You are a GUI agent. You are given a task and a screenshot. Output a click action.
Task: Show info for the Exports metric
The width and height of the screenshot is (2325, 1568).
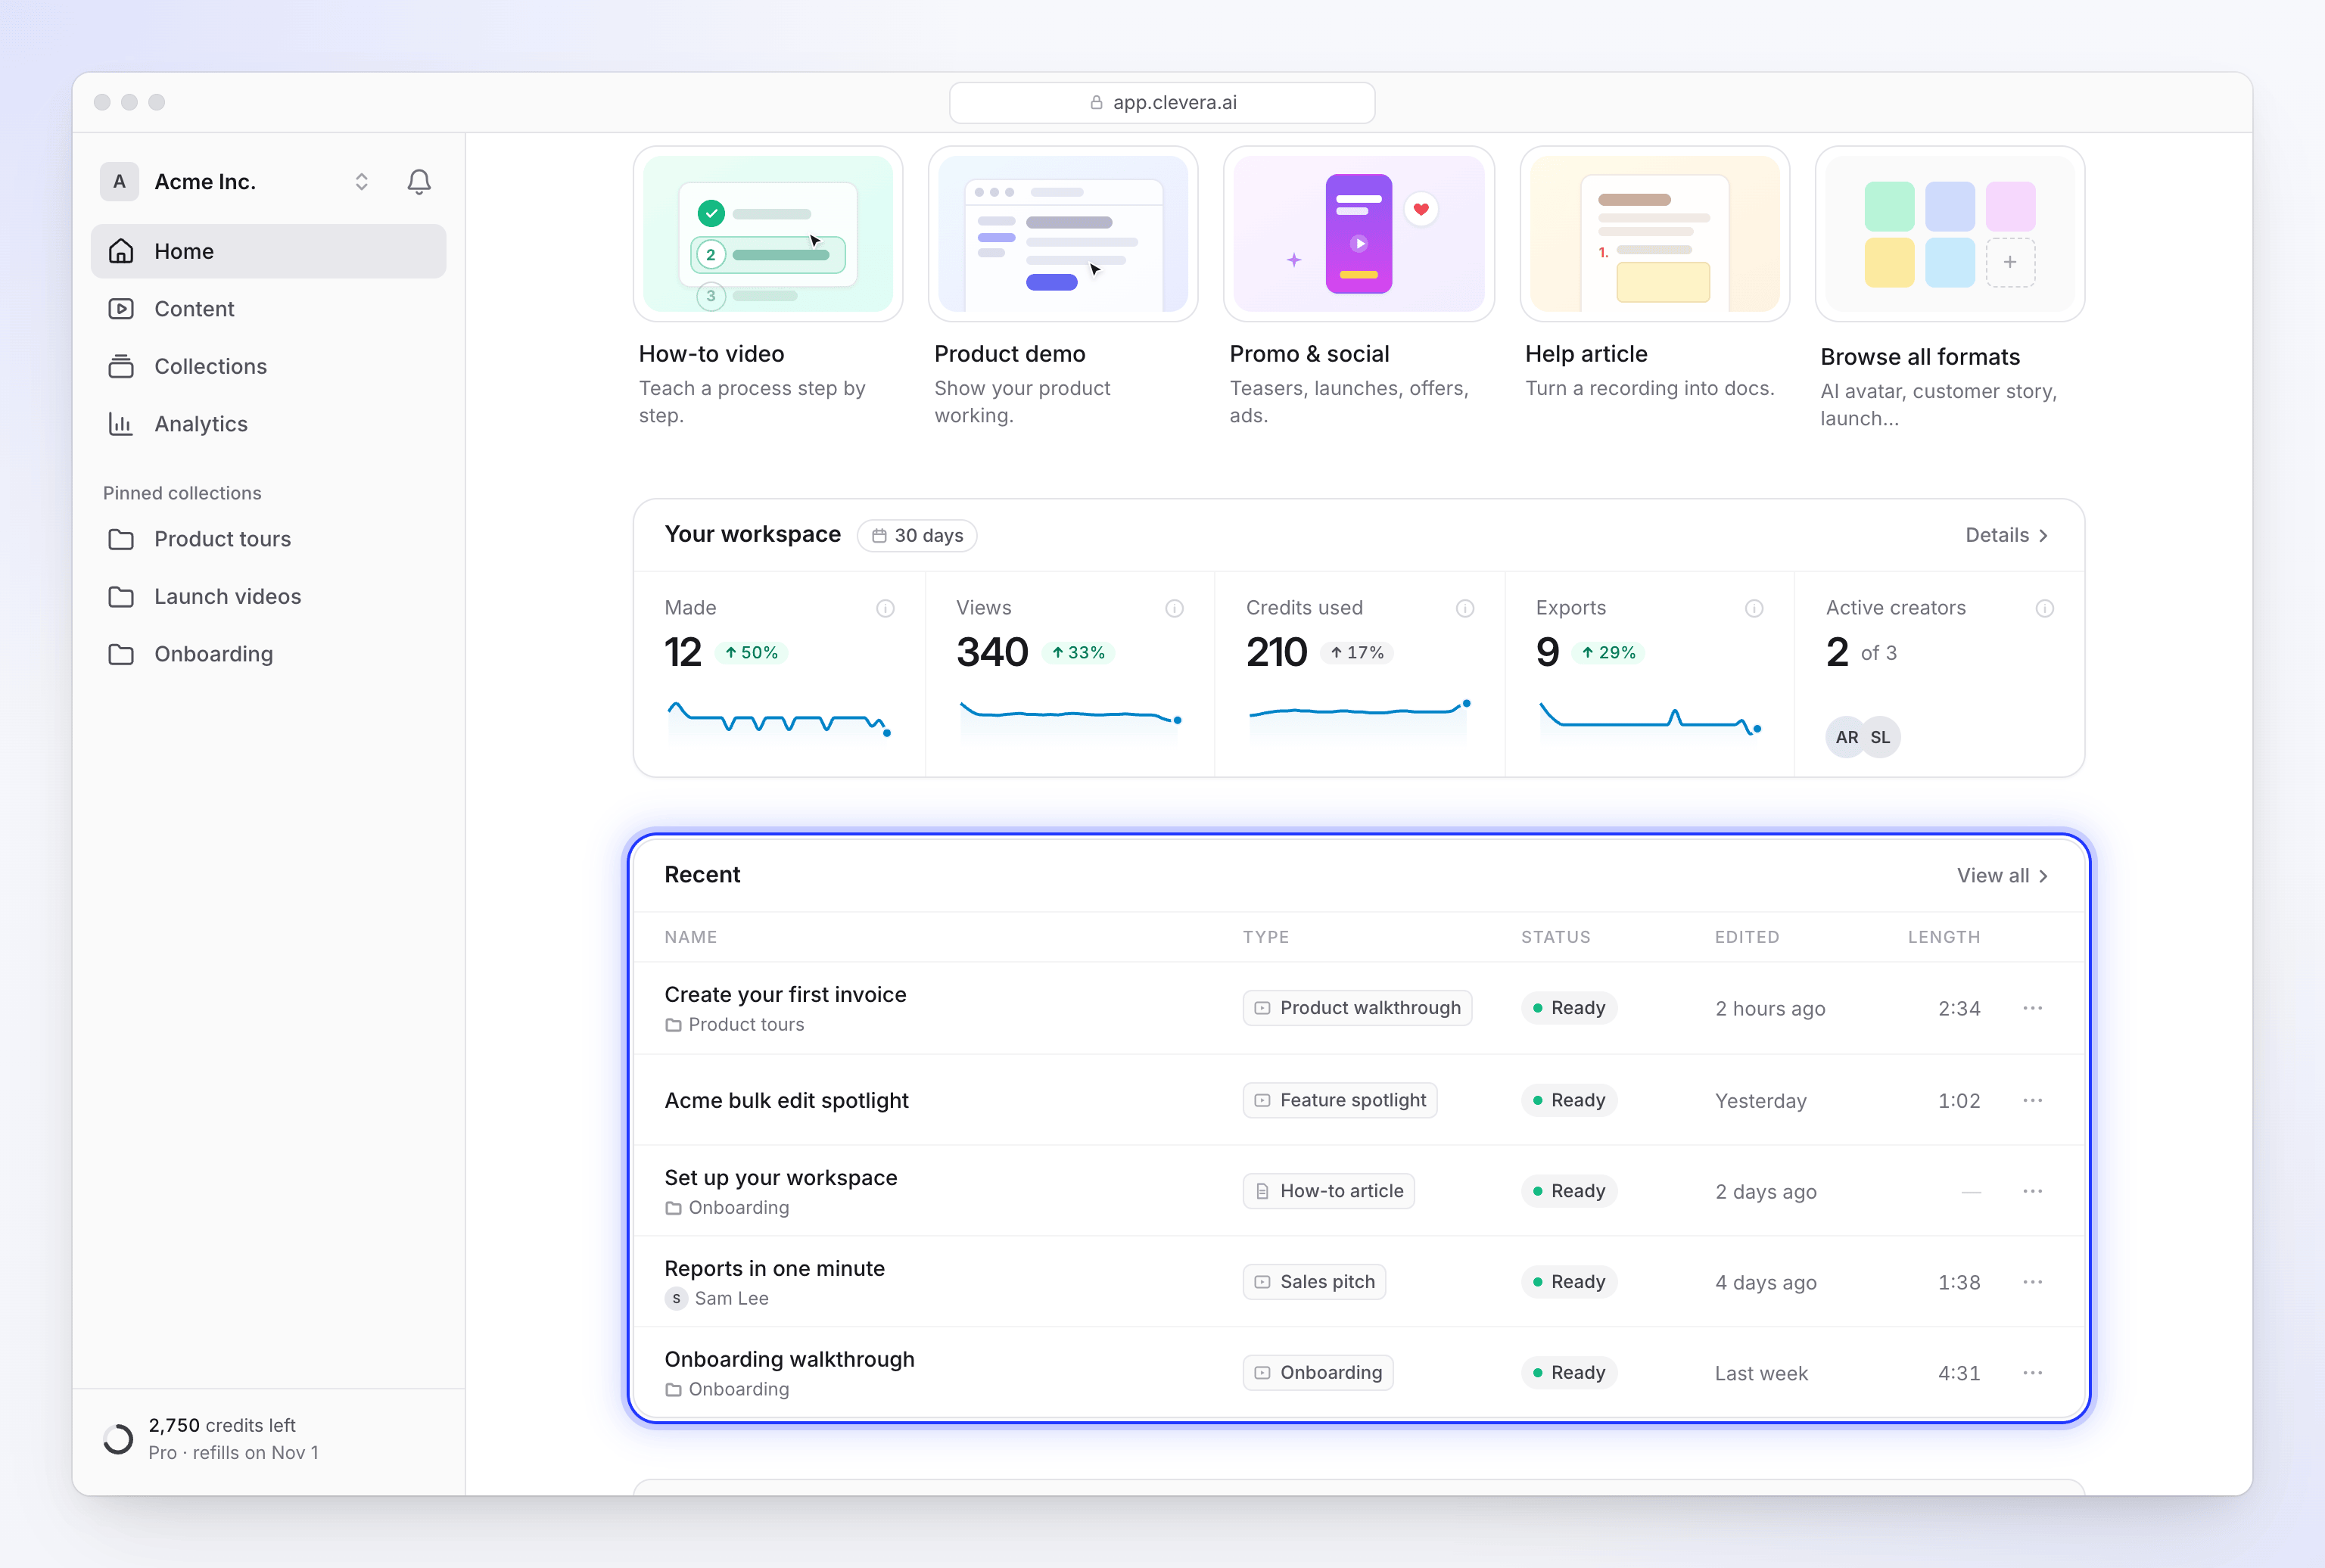pos(1753,608)
